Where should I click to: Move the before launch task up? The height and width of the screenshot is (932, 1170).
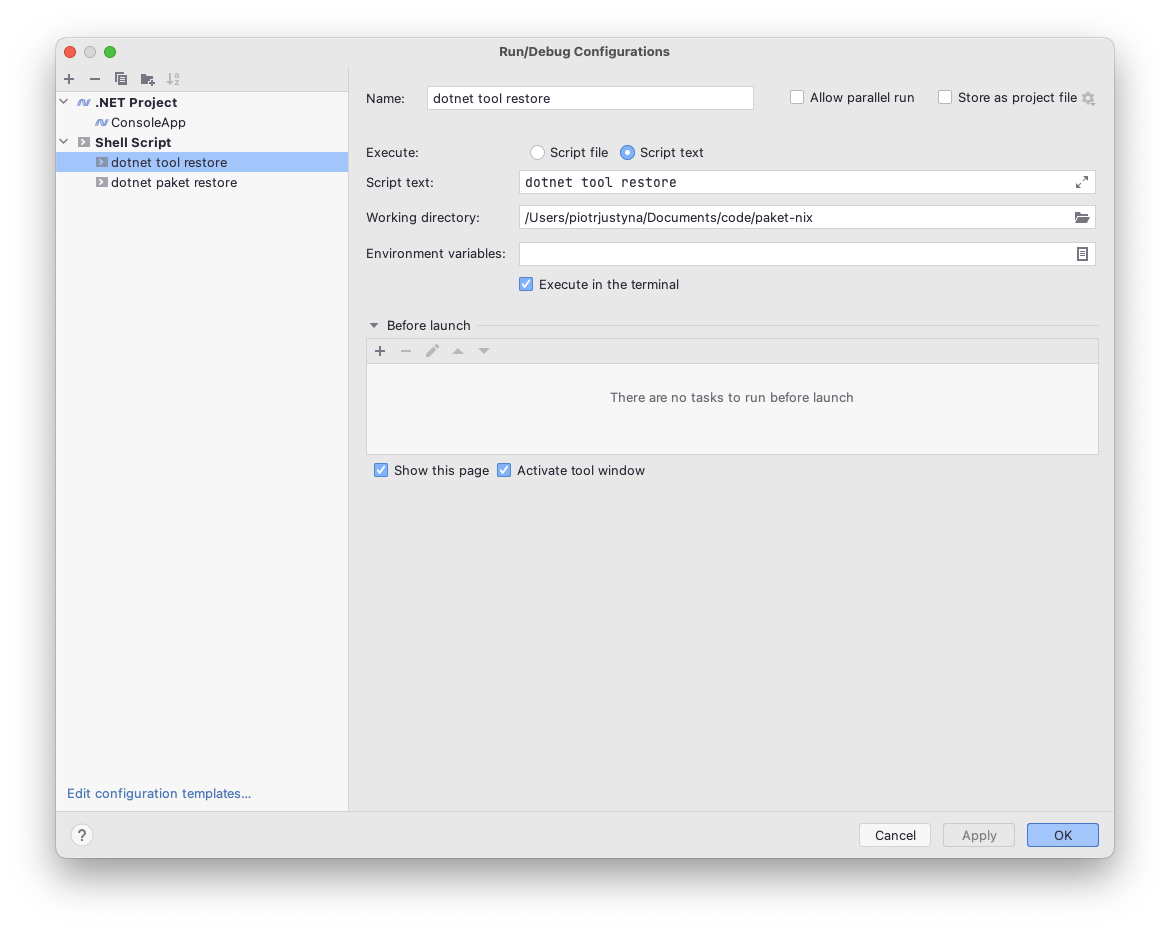point(458,351)
